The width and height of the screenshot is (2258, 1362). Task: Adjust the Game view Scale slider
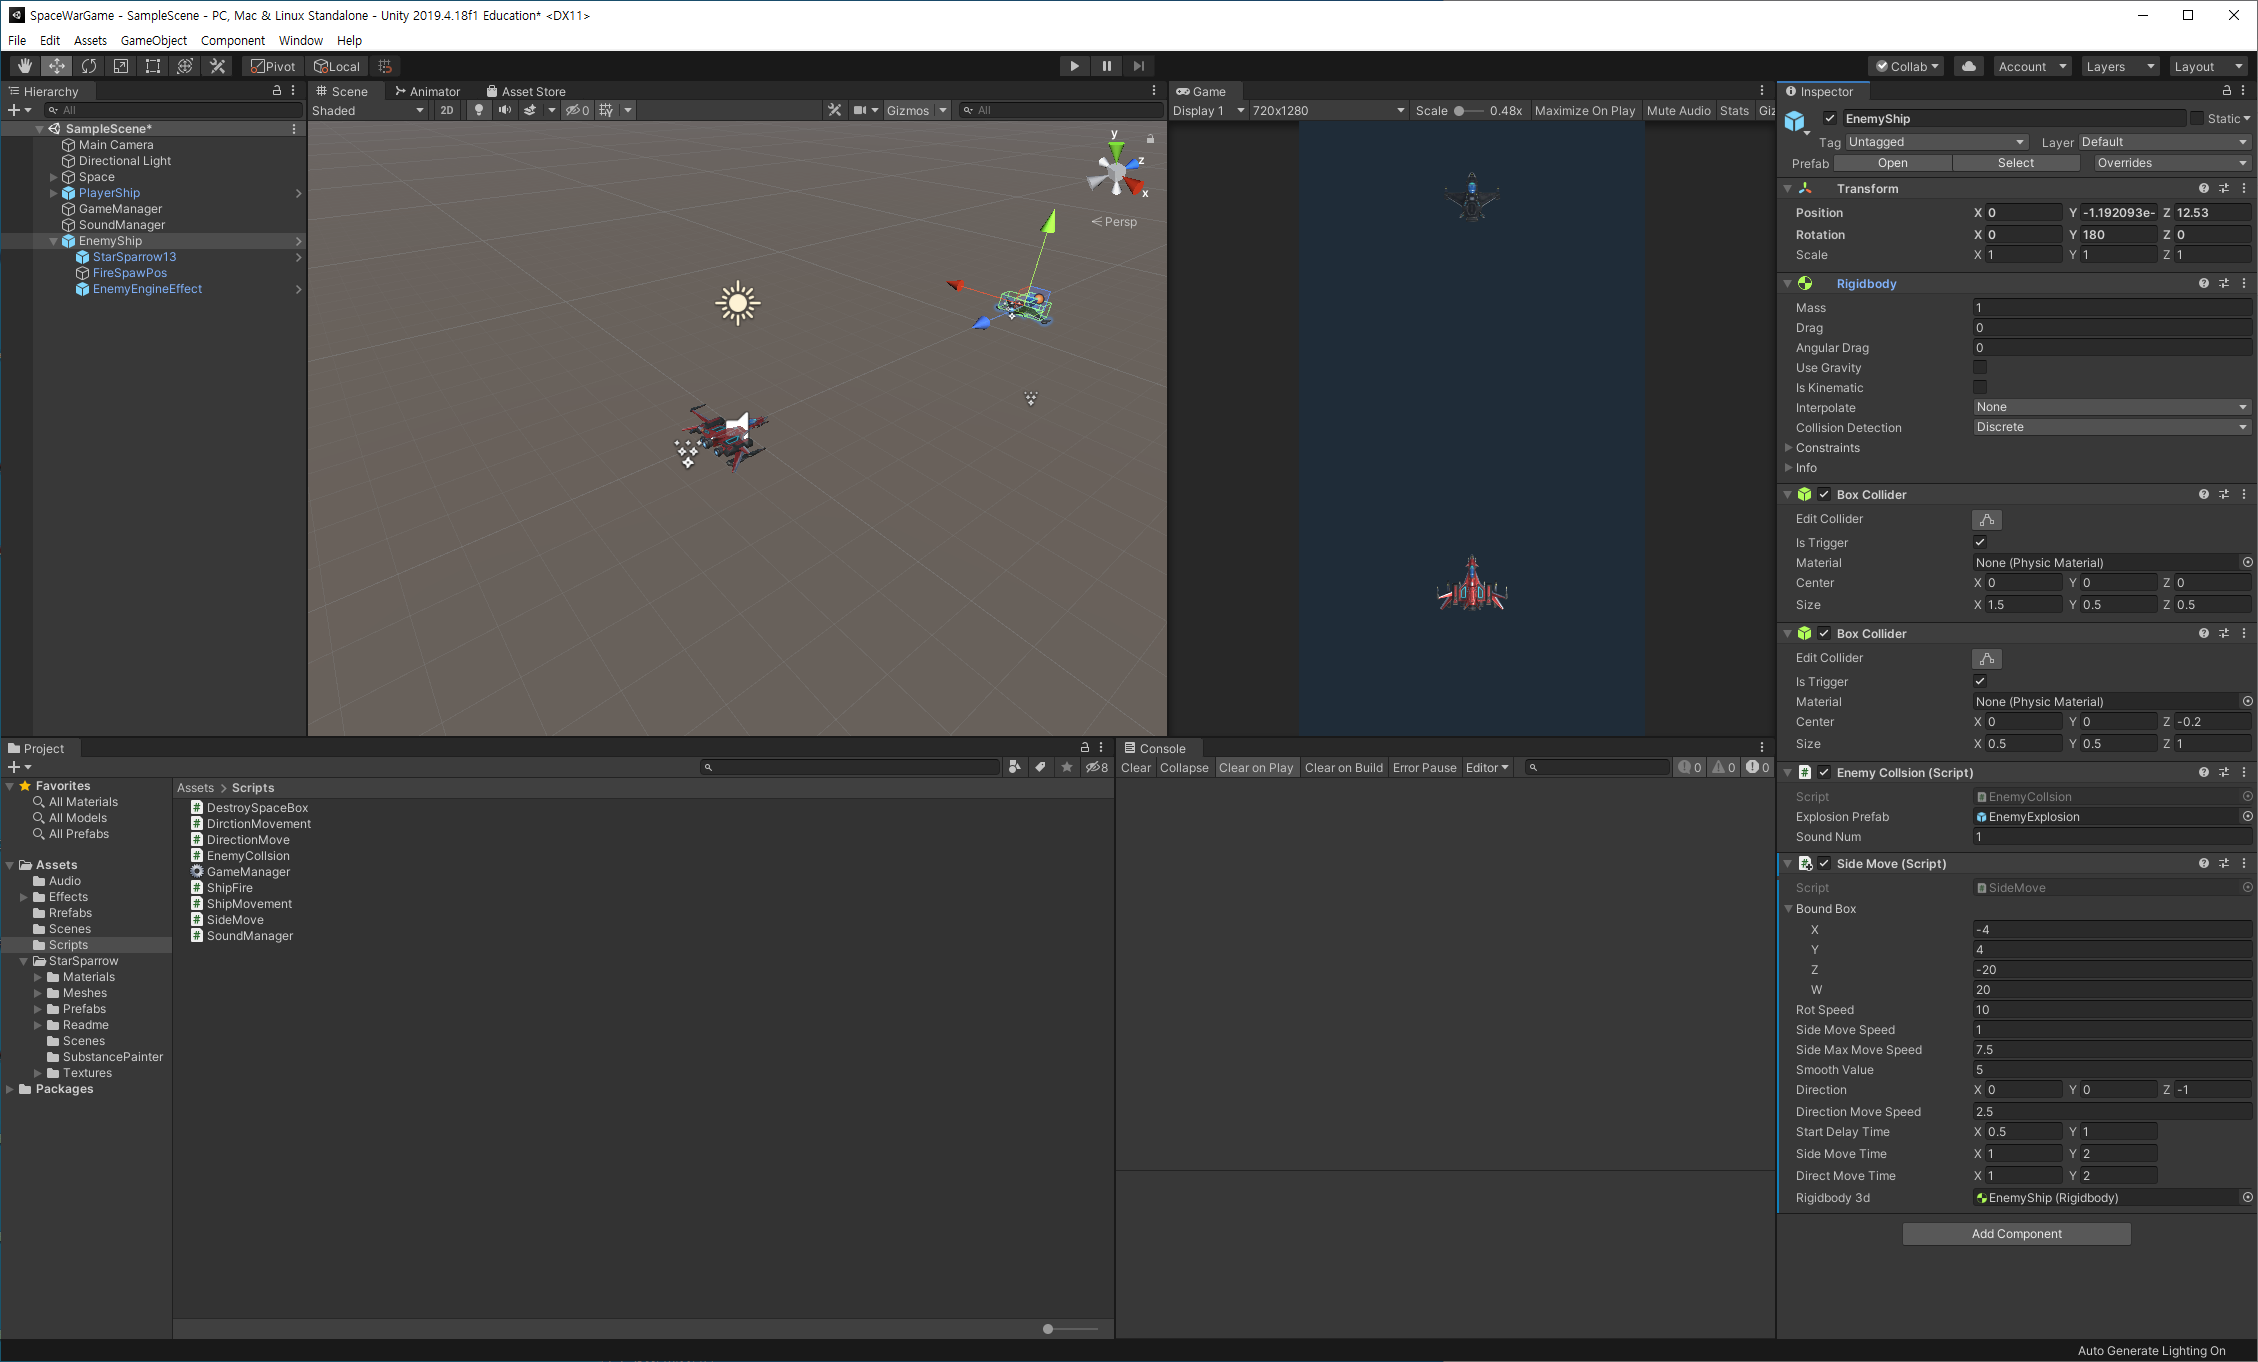point(1460,111)
